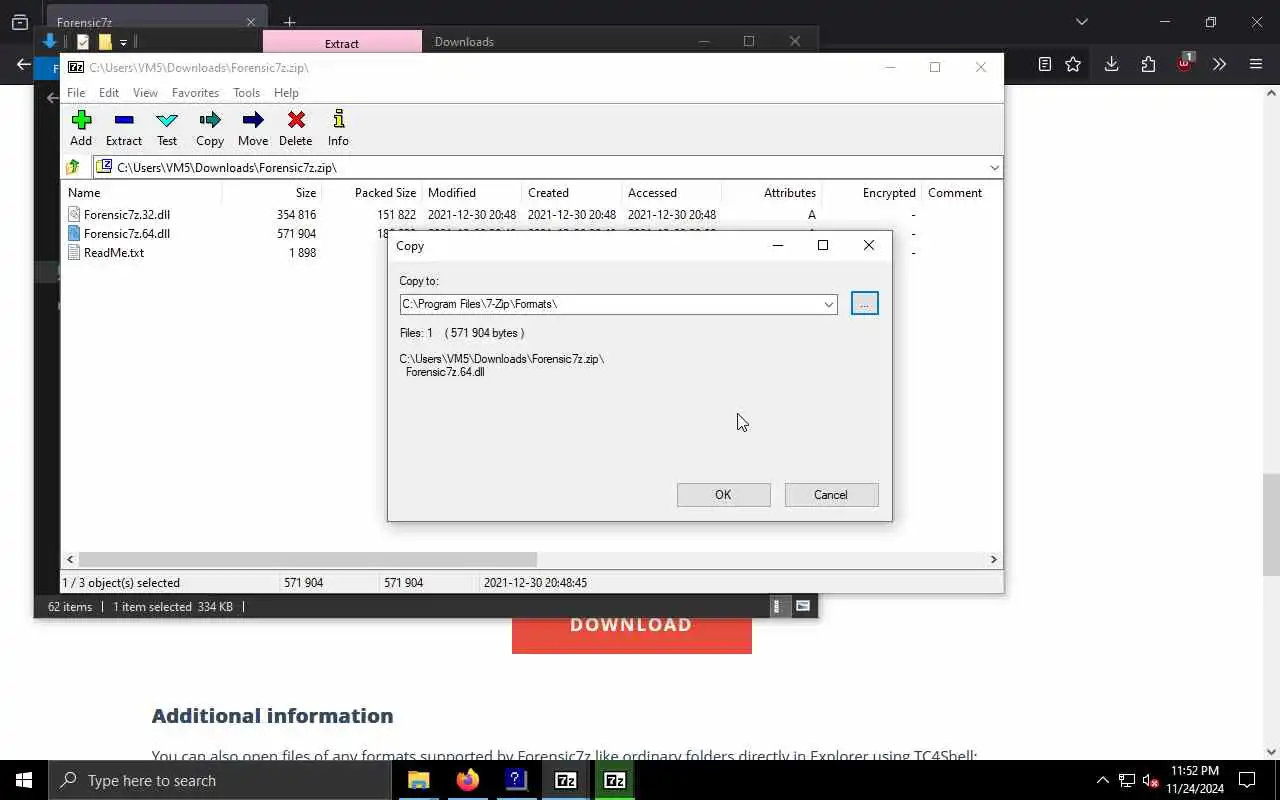Screen dimensions: 1280x800
Task: Open the Edit menu in 7-Zip
Action: tap(109, 92)
